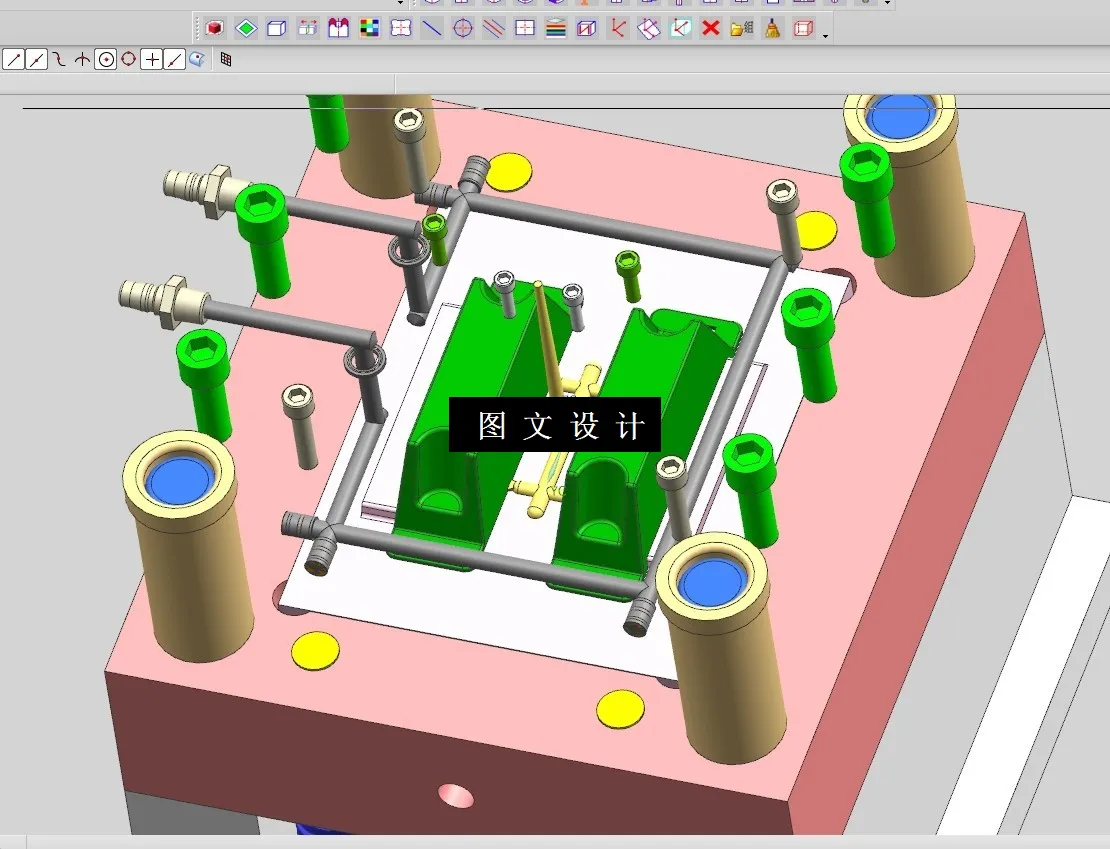Click the layered colors section icon
Screen dimensions: 1110x849
tap(555, 29)
